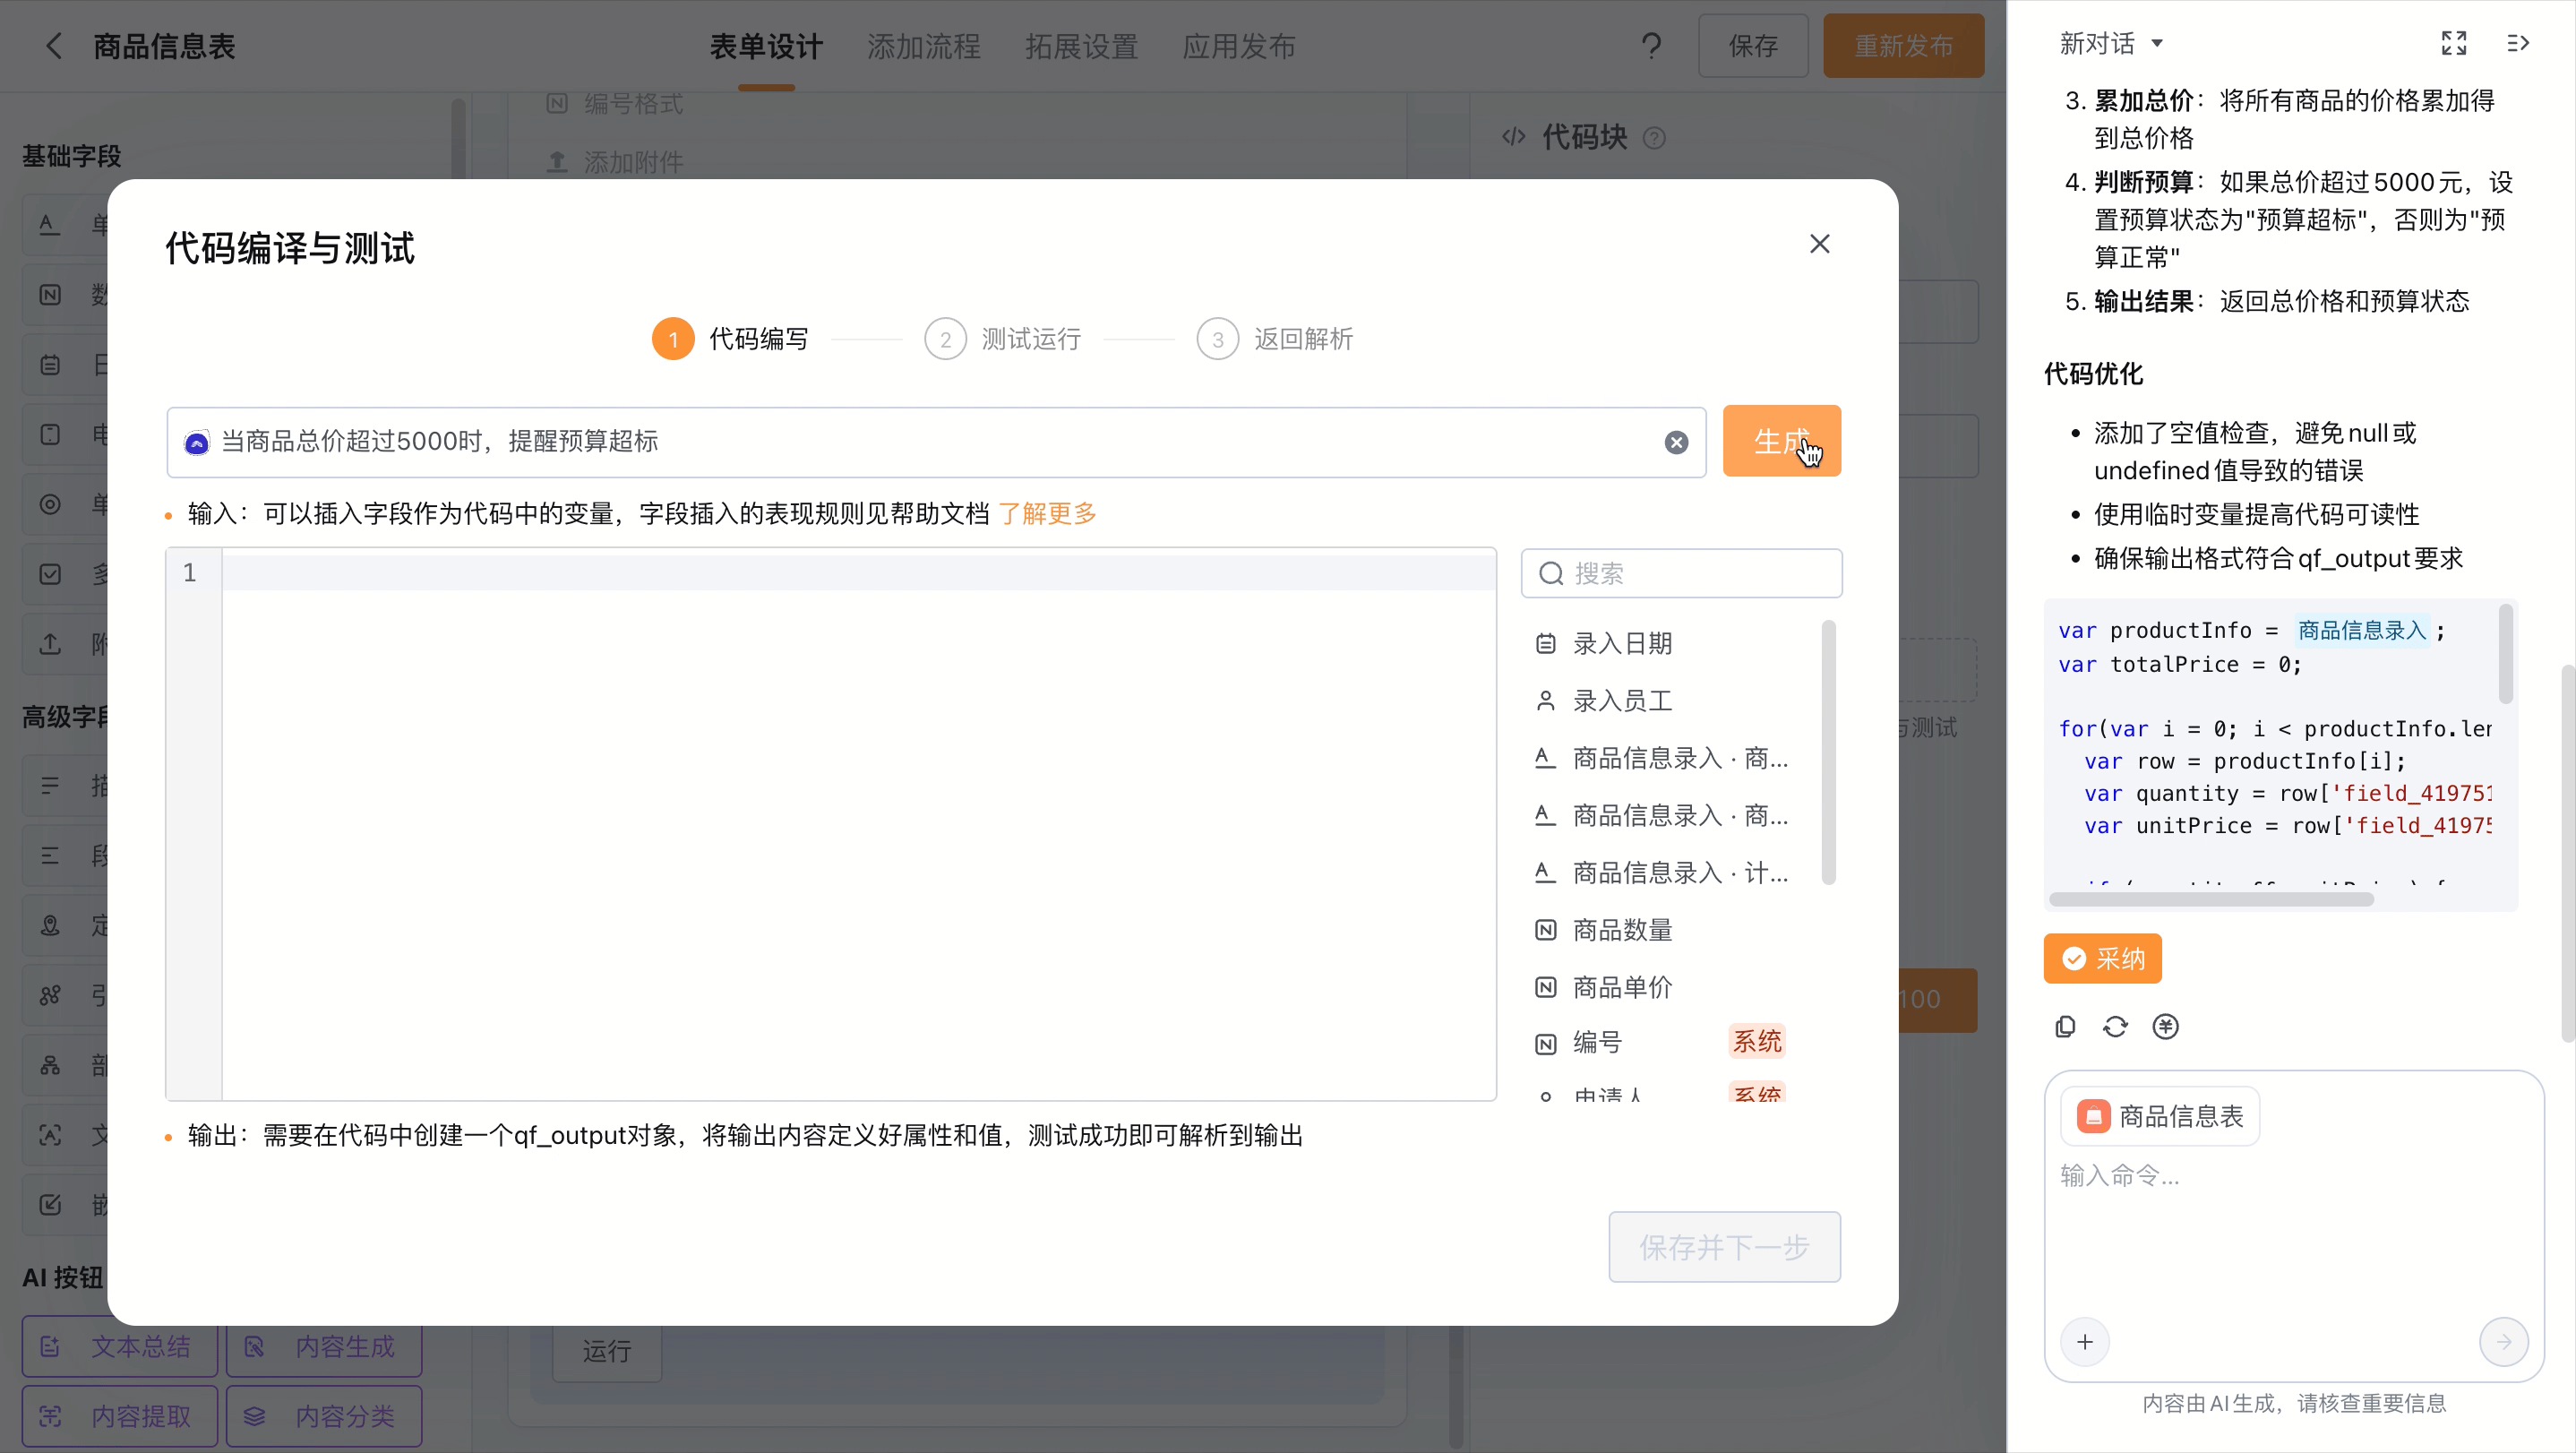Click the 内容生成 AI button
Image resolution: width=2576 pixels, height=1453 pixels.
[x=324, y=1347]
